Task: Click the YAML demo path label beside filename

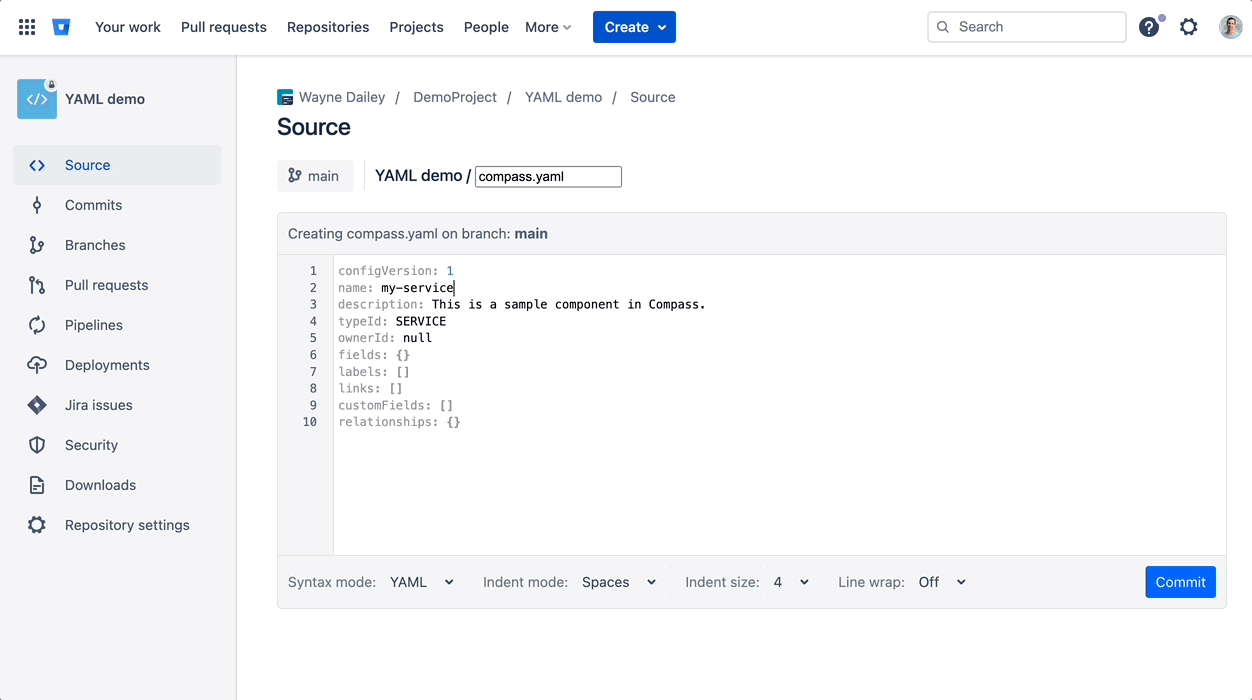Action: tap(419, 176)
